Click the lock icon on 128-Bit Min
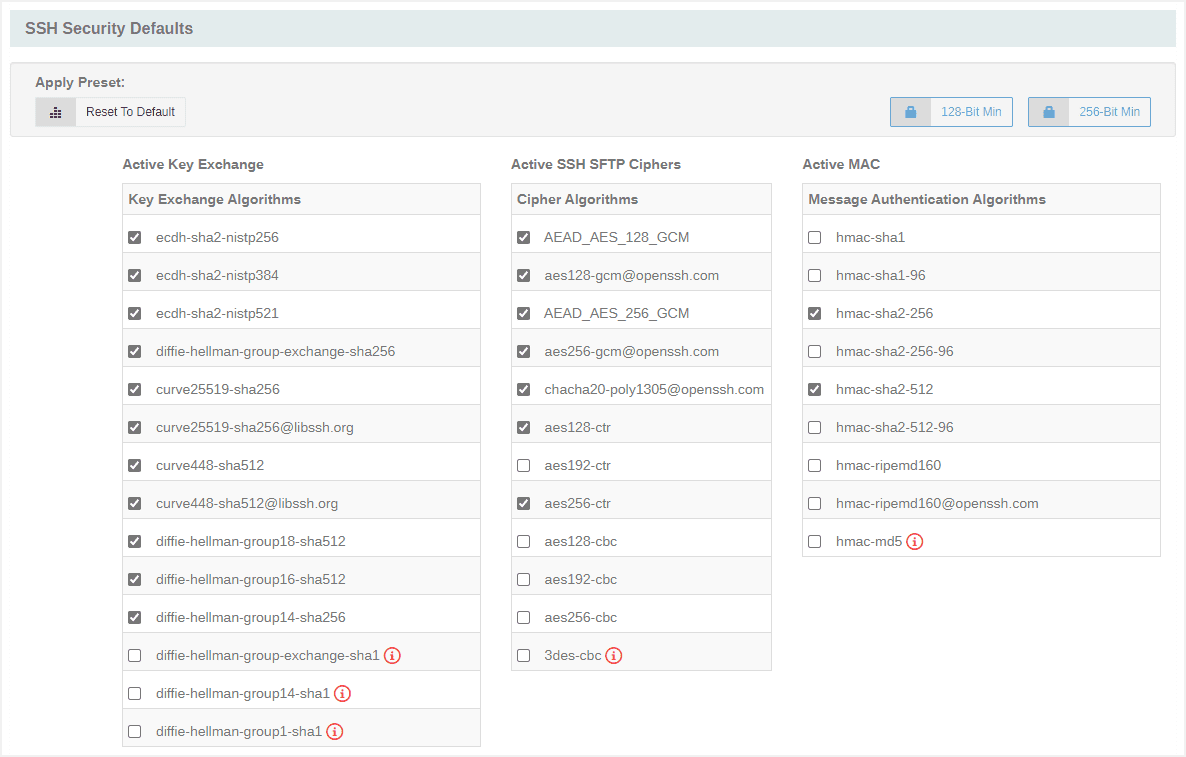Image resolution: width=1186 pixels, height=757 pixels. [910, 111]
